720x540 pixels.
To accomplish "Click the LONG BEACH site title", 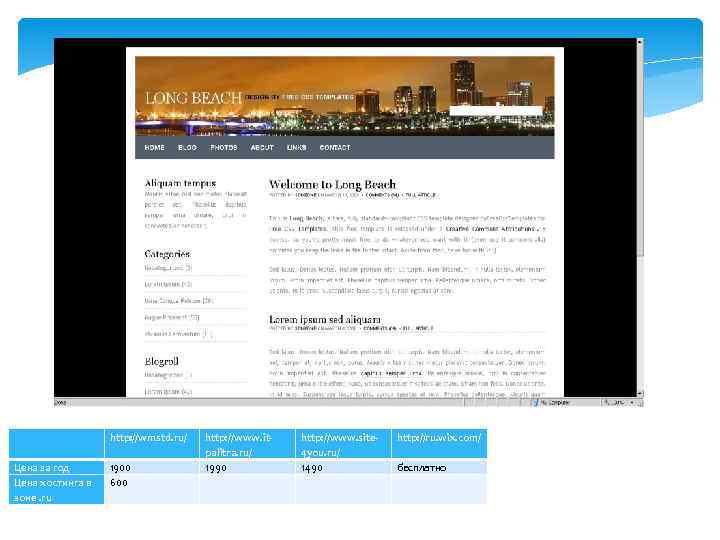I will click(x=193, y=98).
